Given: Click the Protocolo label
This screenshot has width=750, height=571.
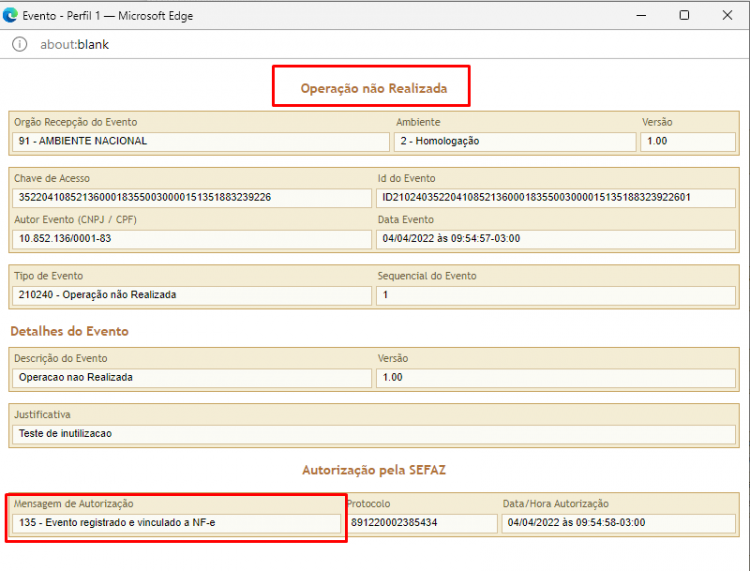Looking at the screenshot, I should point(369,504).
